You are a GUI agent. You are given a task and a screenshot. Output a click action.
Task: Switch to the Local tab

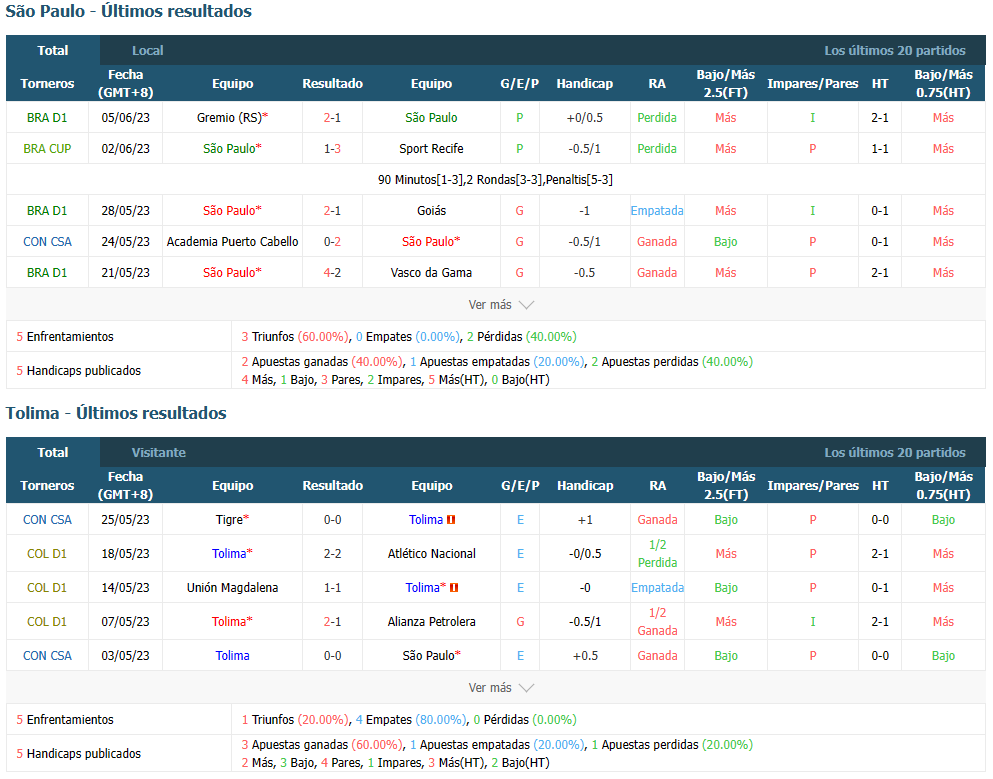tap(148, 51)
